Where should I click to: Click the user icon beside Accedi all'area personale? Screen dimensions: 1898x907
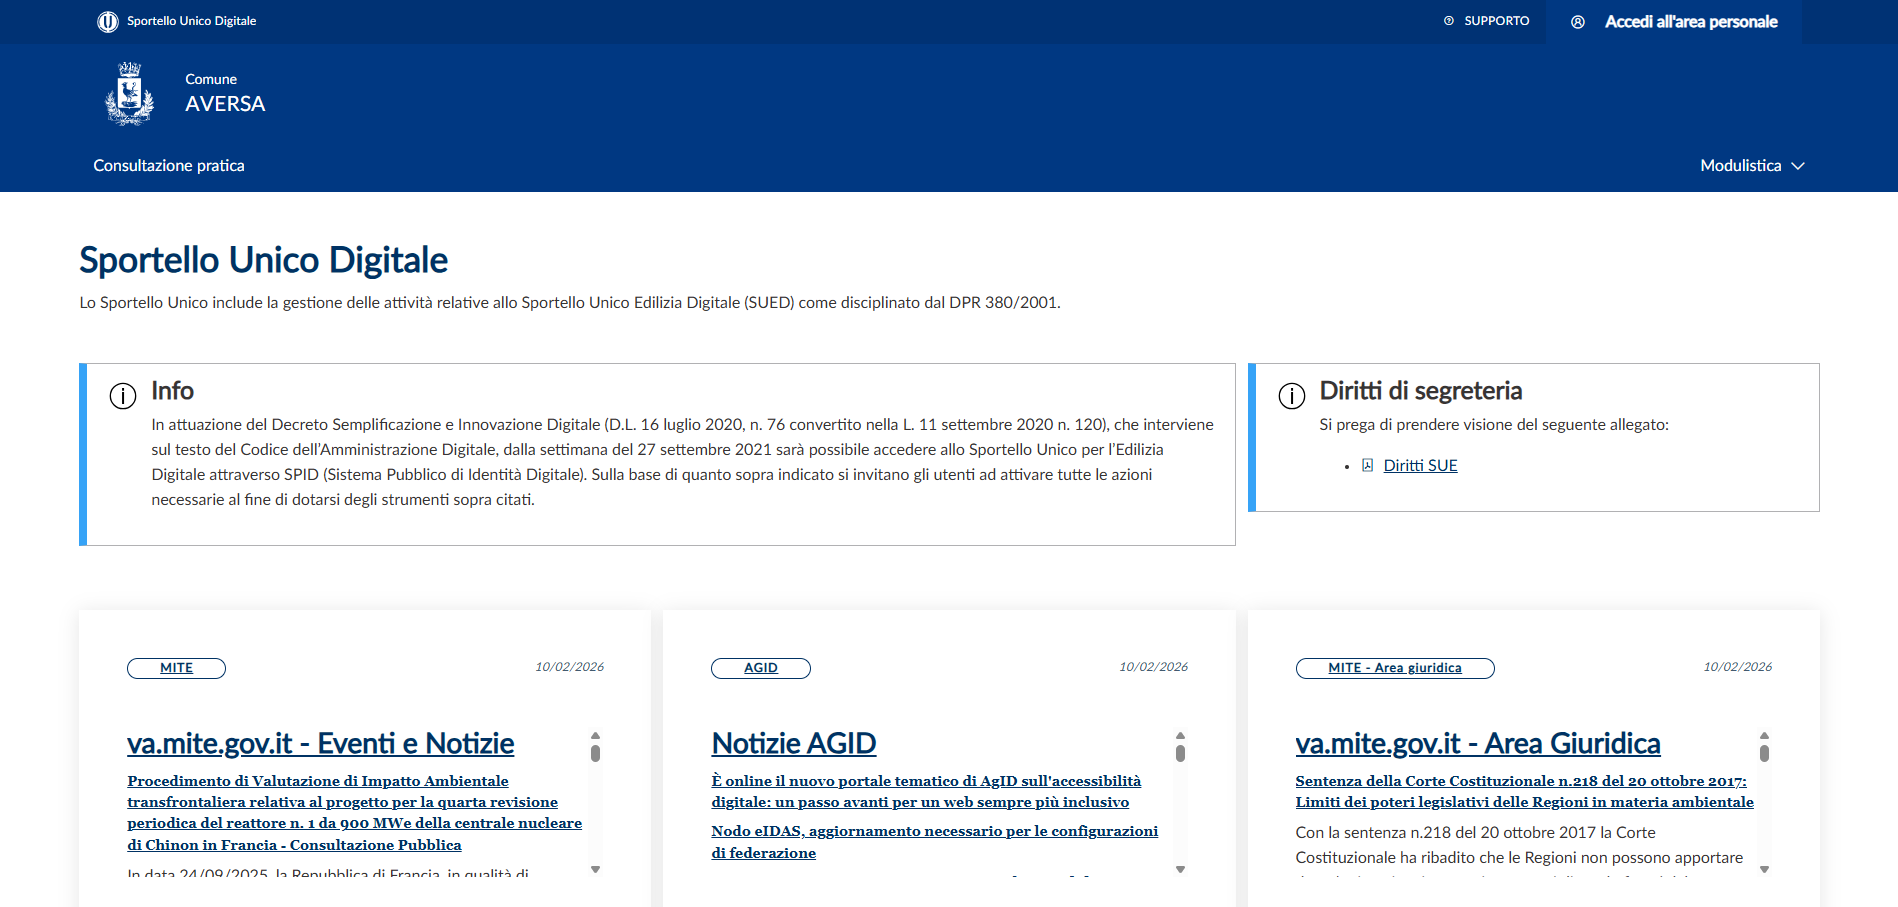pyautogui.click(x=1578, y=22)
